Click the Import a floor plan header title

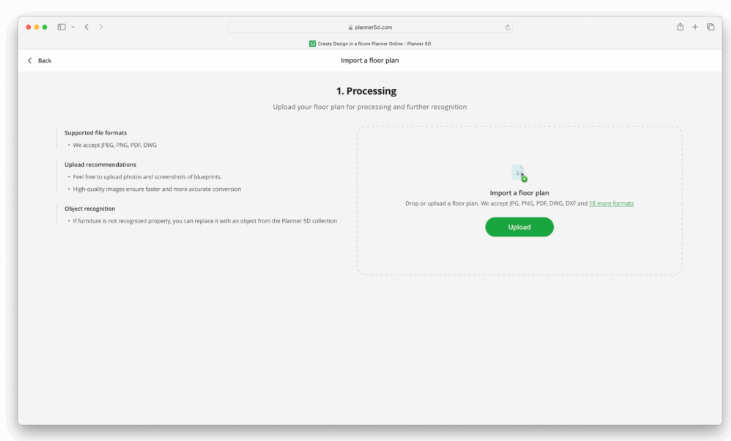(369, 60)
